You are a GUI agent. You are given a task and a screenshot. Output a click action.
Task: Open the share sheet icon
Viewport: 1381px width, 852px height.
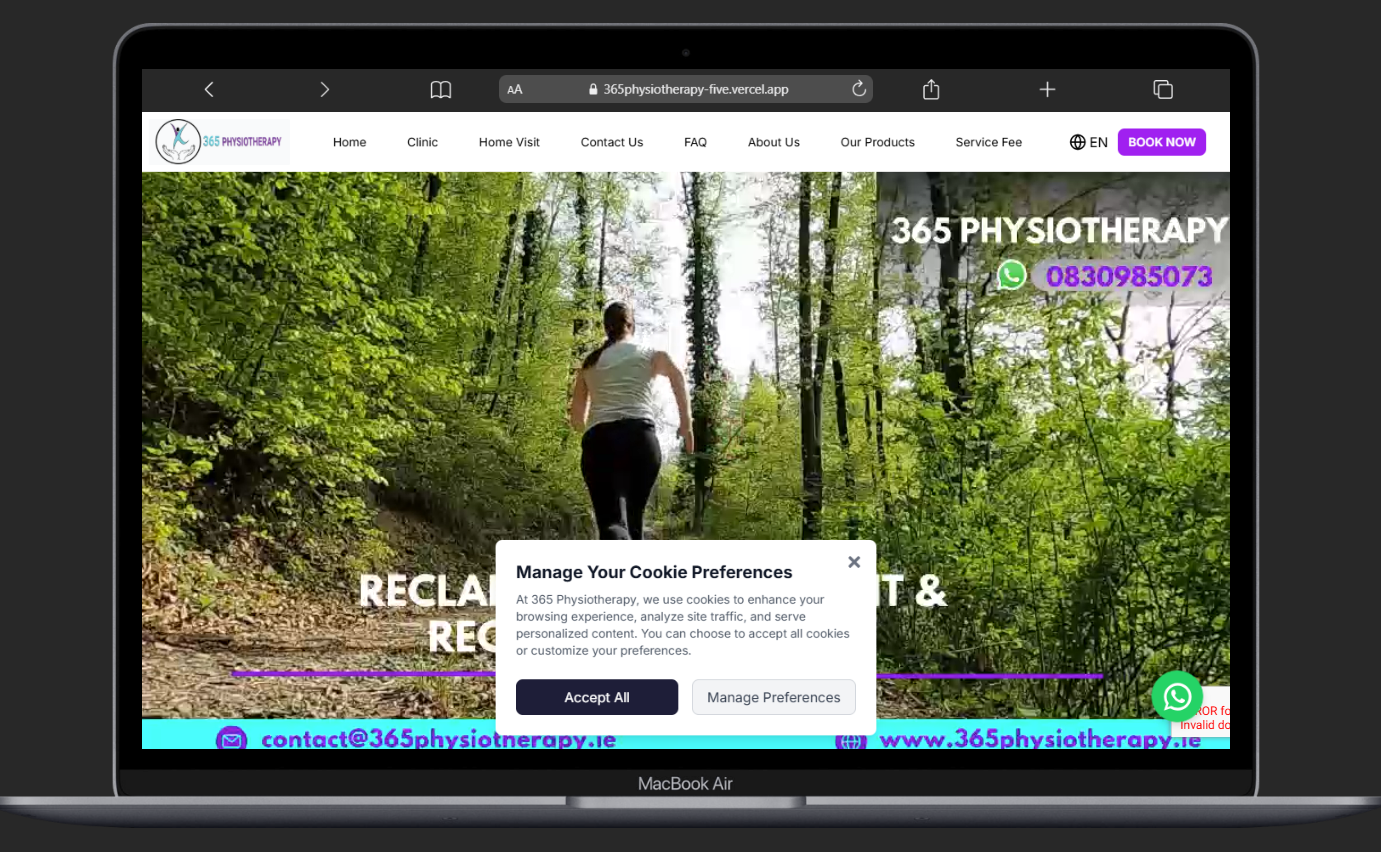pos(931,90)
